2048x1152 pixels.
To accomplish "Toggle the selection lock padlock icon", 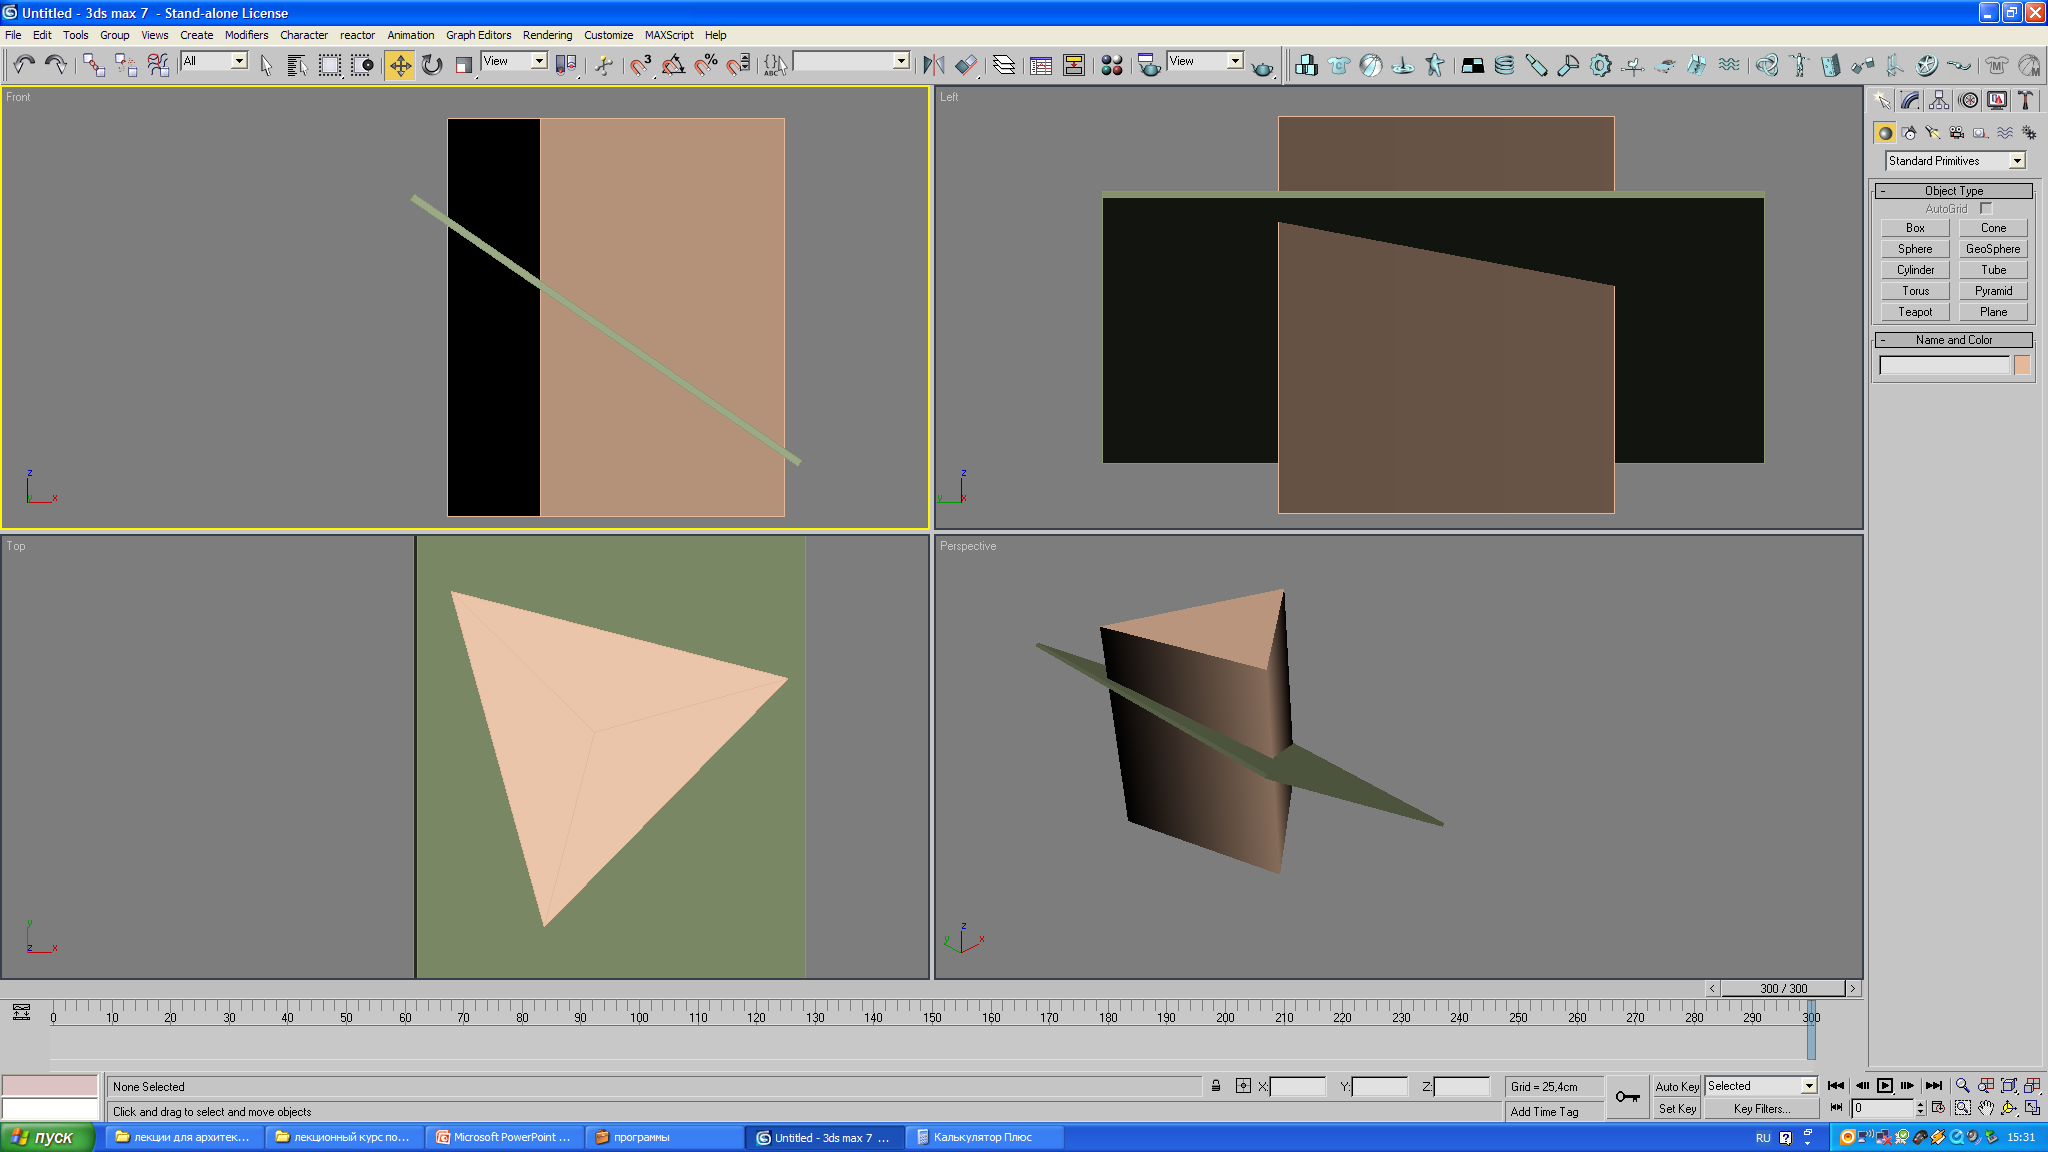I will pyautogui.click(x=1216, y=1086).
